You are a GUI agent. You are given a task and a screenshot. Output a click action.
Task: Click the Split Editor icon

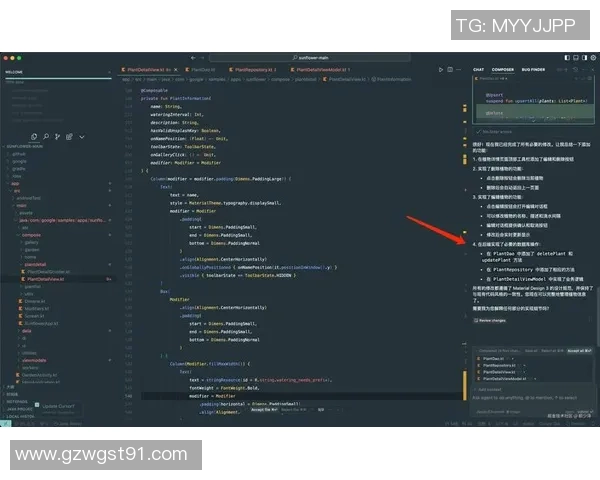click(x=451, y=70)
